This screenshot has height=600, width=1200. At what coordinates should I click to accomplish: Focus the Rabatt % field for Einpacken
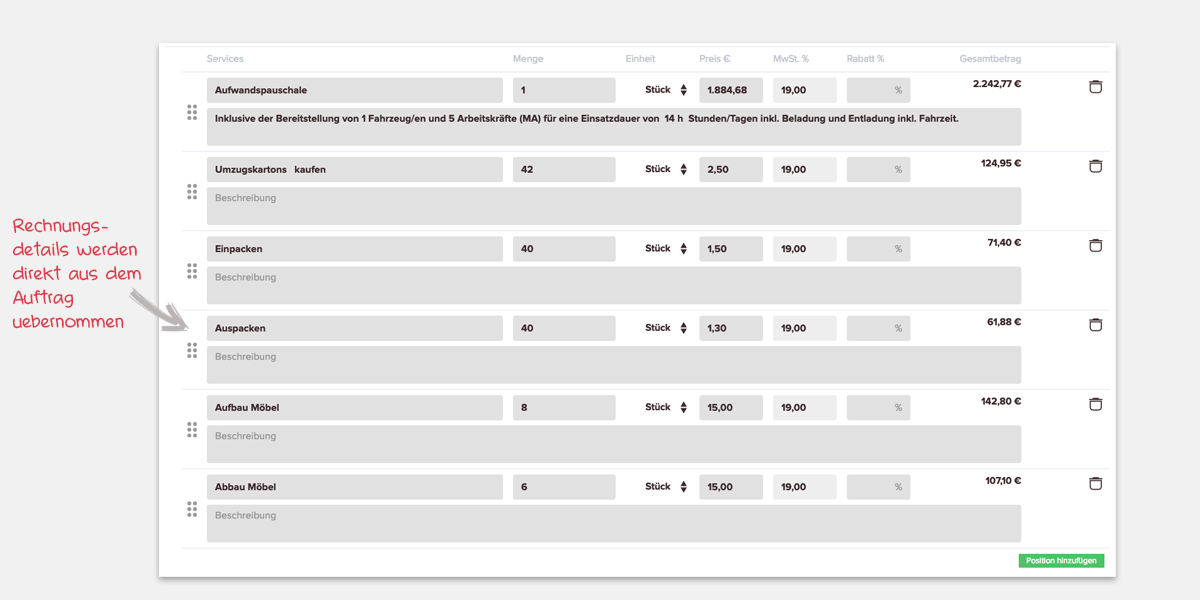pyautogui.click(x=878, y=249)
